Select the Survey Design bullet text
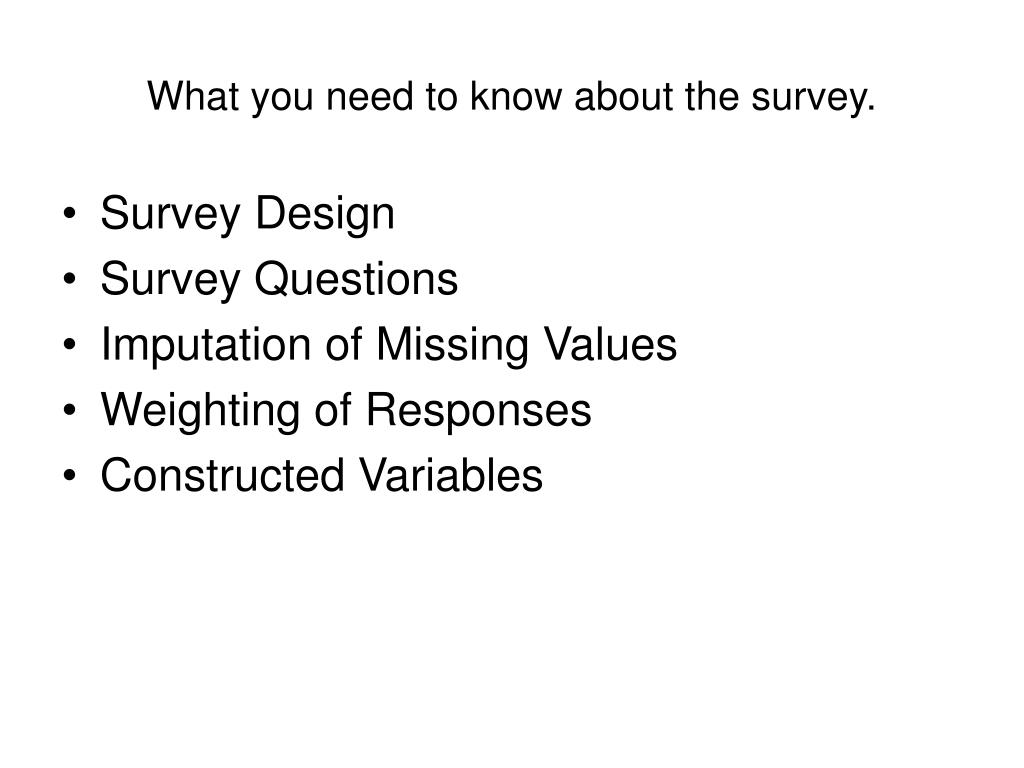Image resolution: width=1024 pixels, height=768 pixels. click(248, 215)
